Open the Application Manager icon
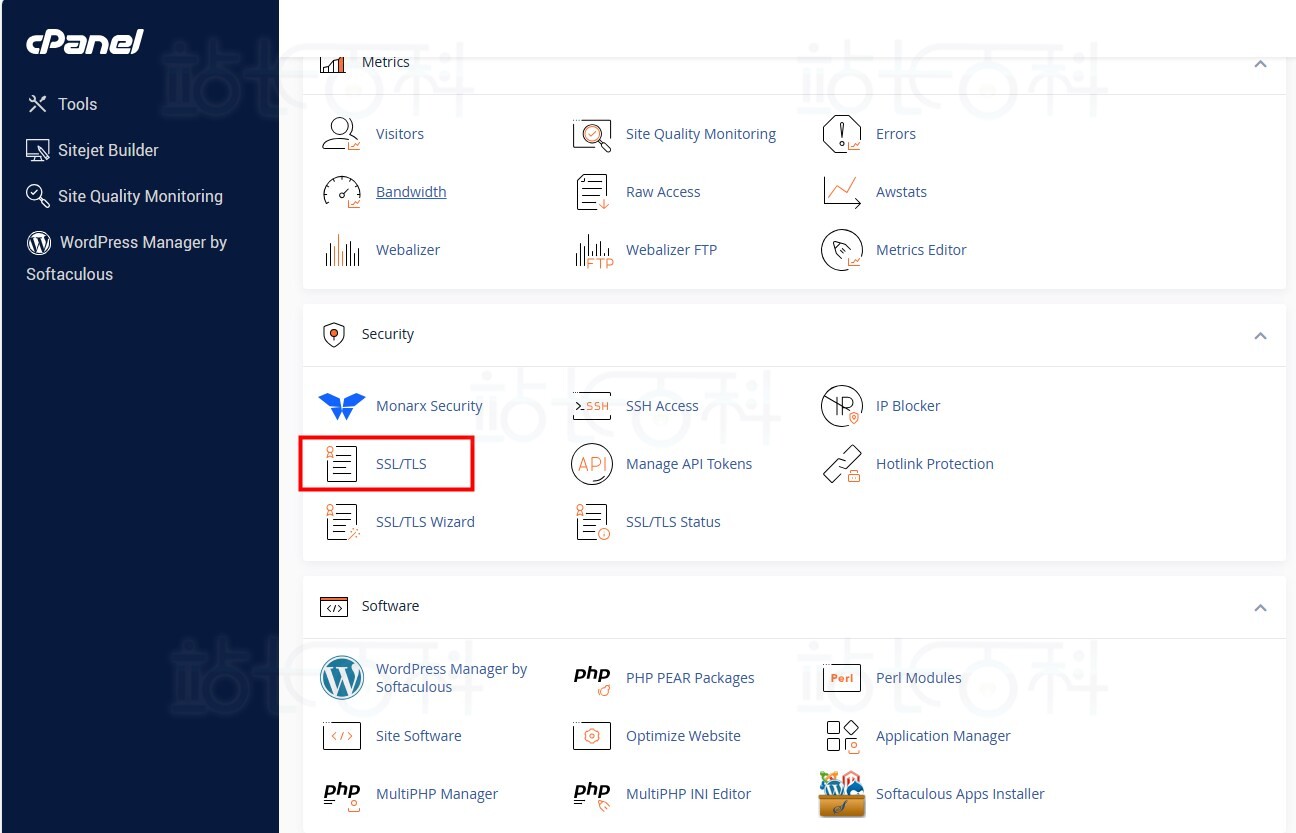 pos(841,736)
